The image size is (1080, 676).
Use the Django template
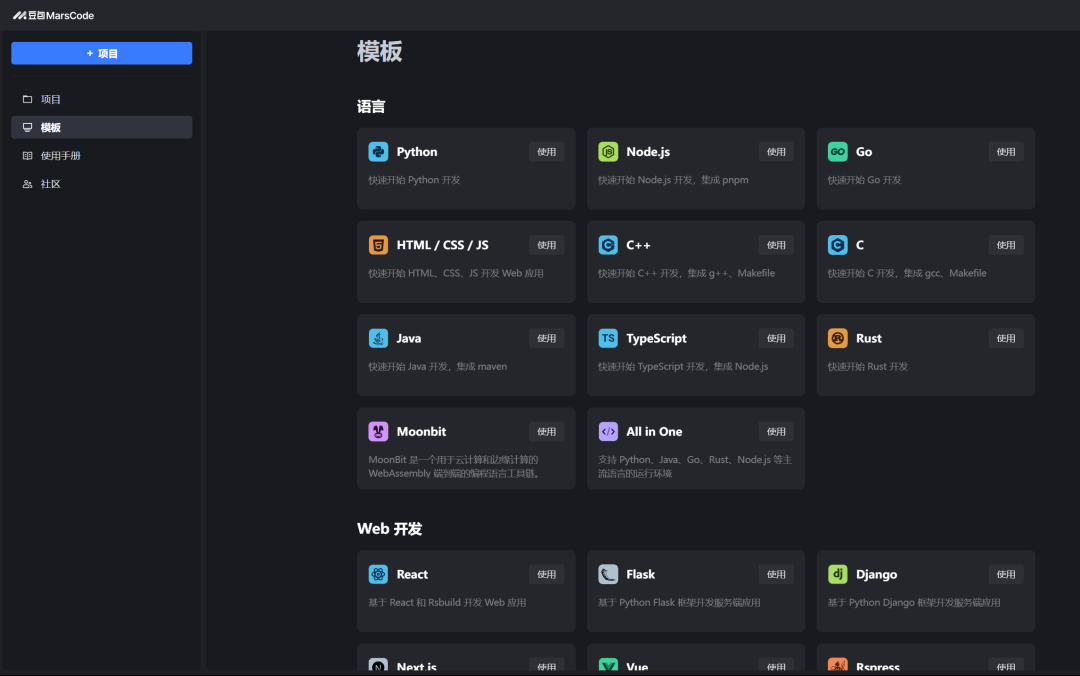(x=1006, y=574)
